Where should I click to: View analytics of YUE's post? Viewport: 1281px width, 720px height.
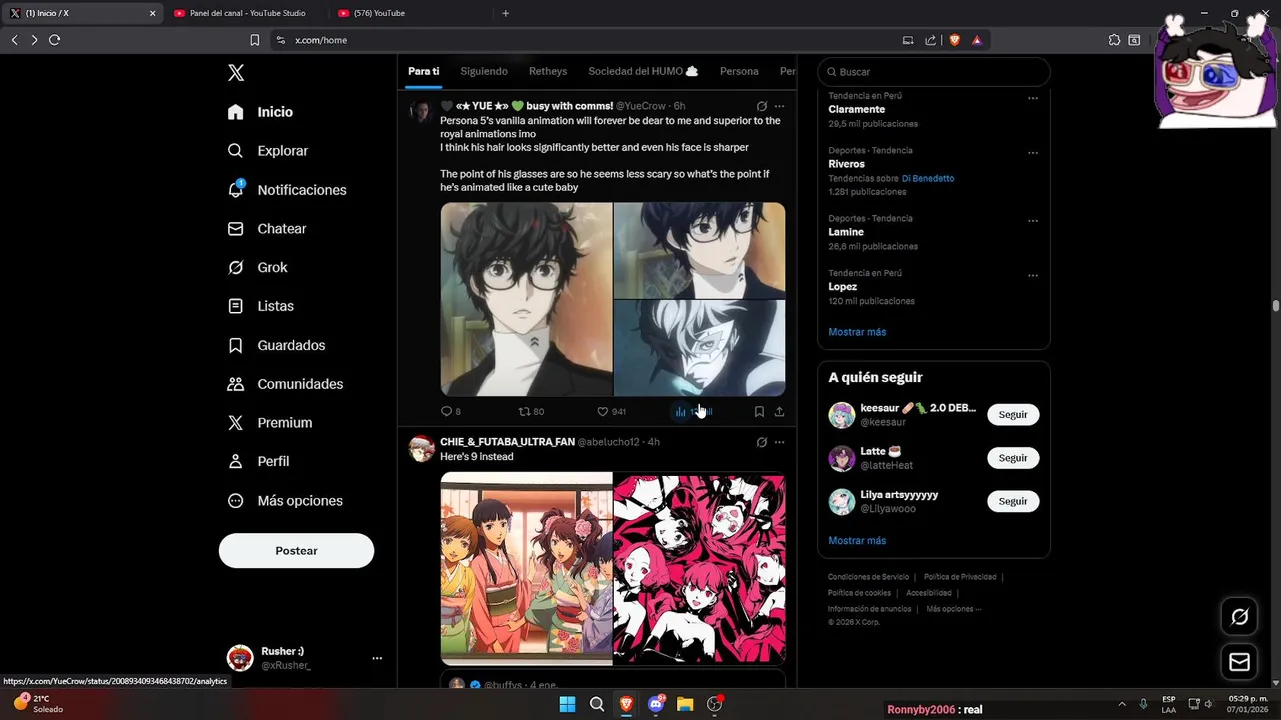pos(693,412)
